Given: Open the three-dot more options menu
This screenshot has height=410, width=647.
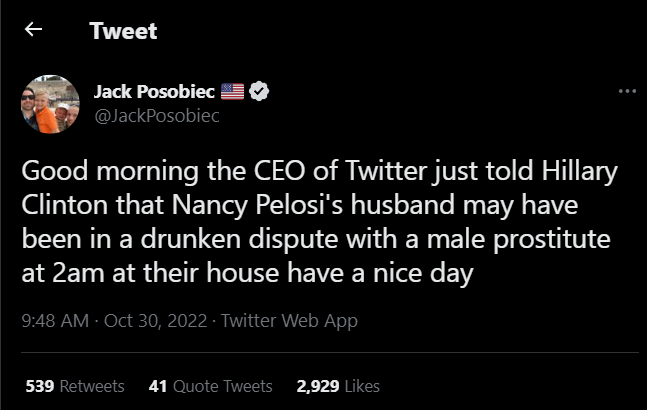Looking at the screenshot, I should pos(627,92).
